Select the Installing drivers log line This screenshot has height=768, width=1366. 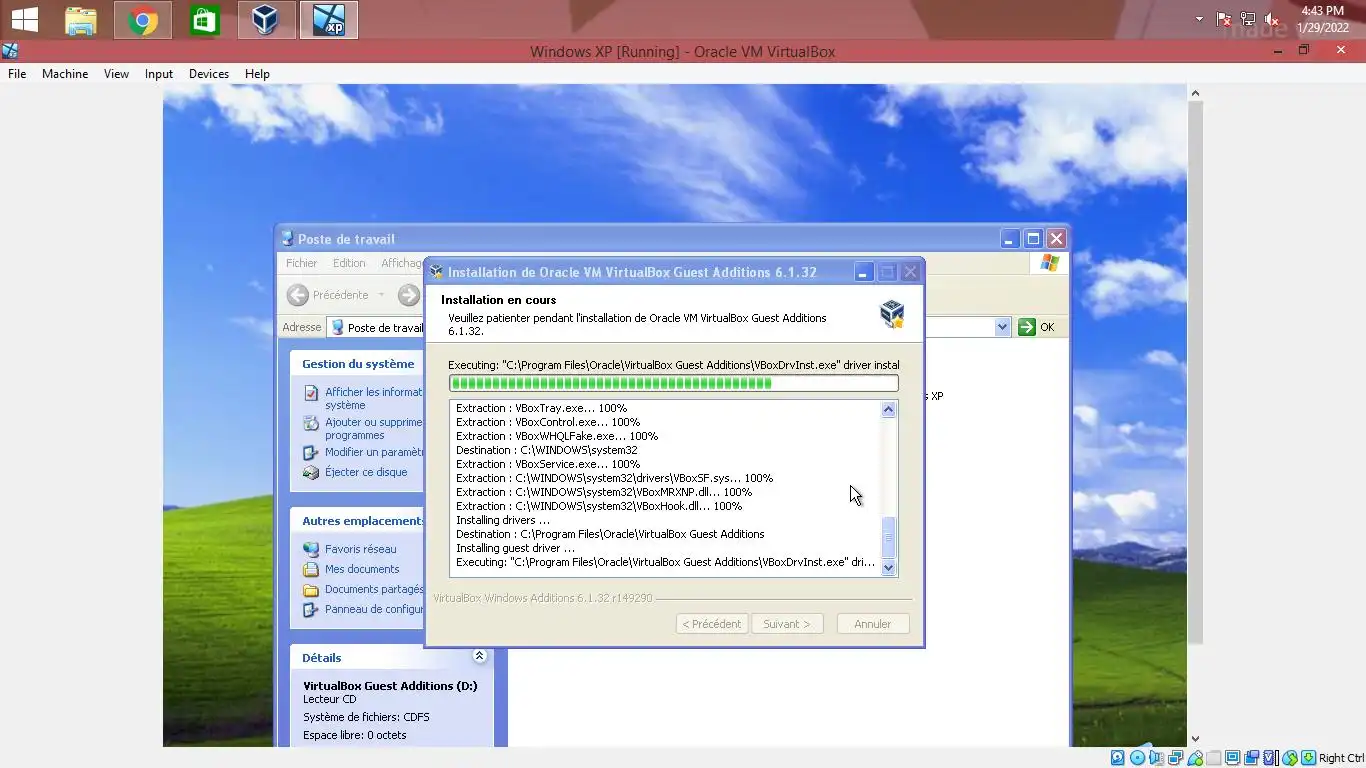click(503, 520)
